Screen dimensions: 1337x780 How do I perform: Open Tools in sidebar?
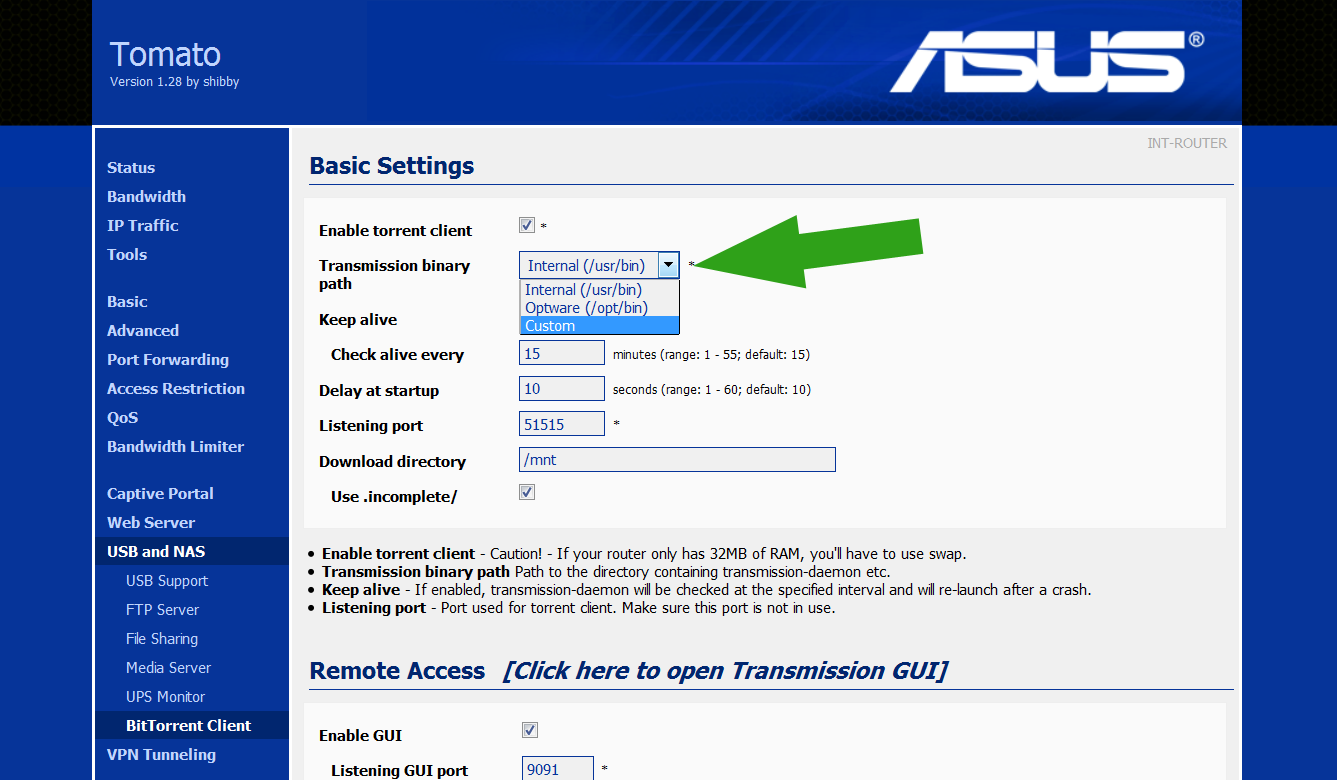pyautogui.click(x=127, y=255)
